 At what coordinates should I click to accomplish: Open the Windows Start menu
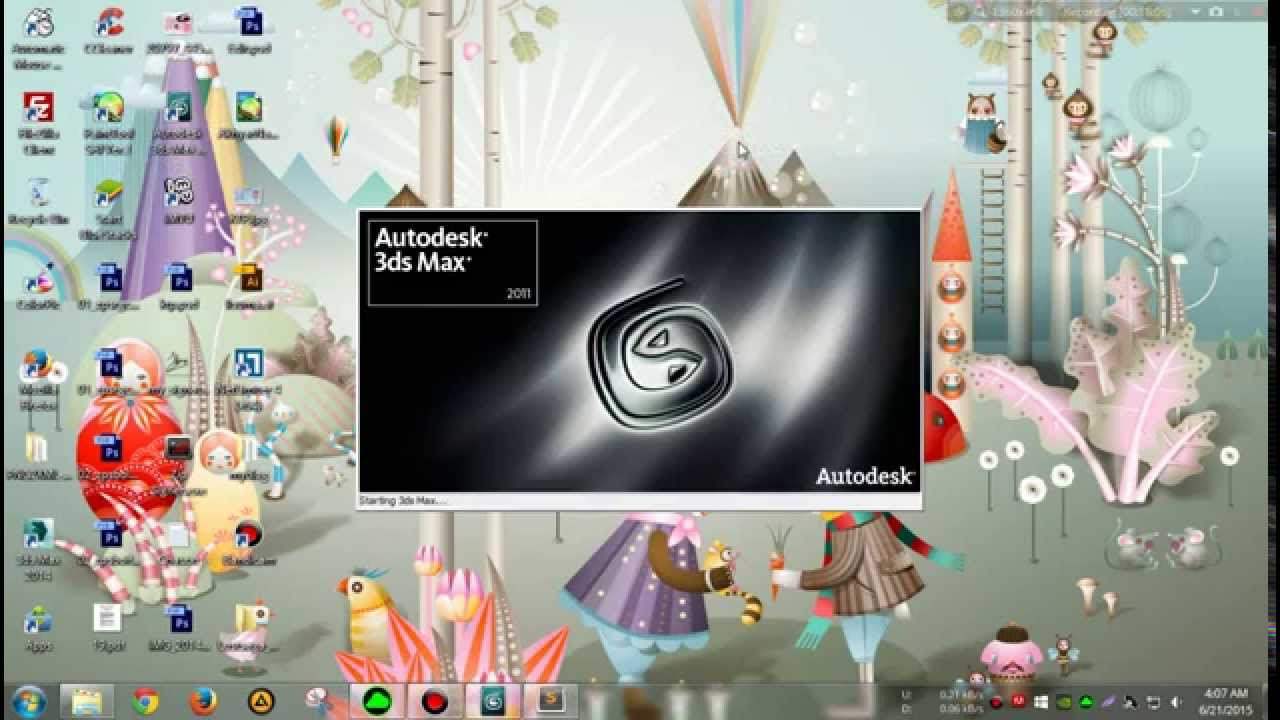(x=29, y=700)
